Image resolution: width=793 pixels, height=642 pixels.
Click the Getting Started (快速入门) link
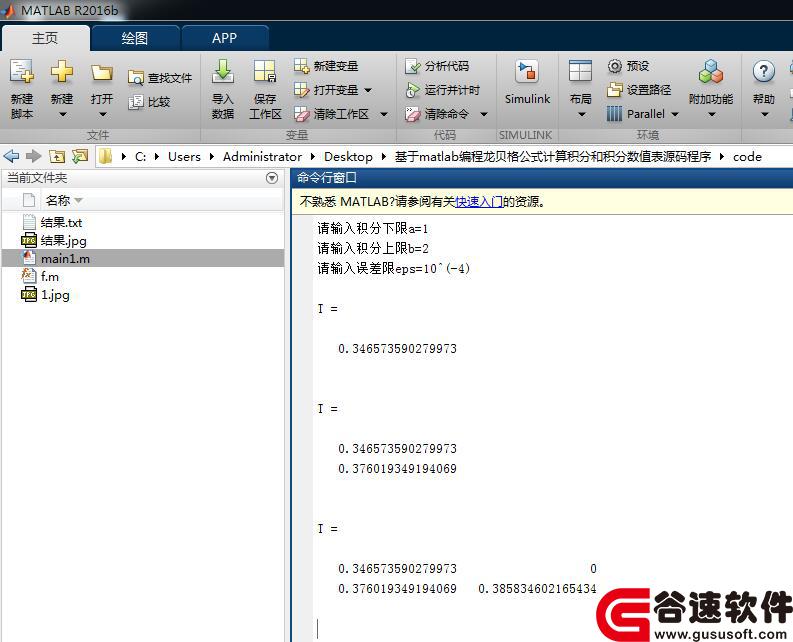point(478,201)
